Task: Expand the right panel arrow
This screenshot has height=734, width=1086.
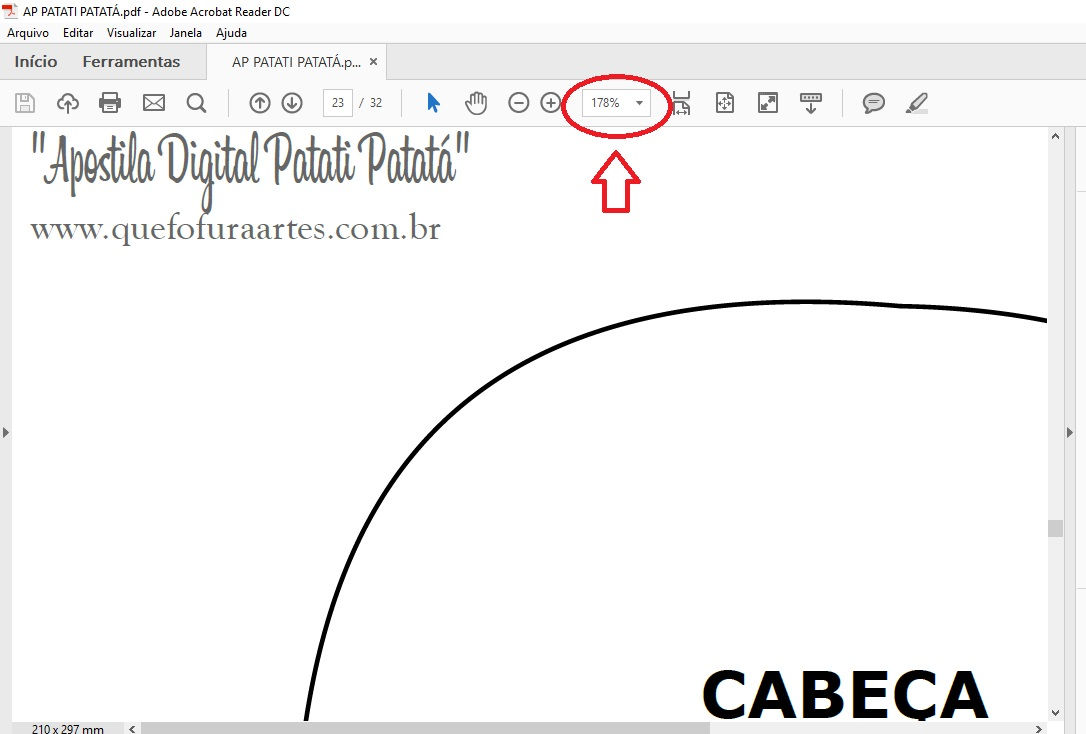Action: [x=1071, y=432]
